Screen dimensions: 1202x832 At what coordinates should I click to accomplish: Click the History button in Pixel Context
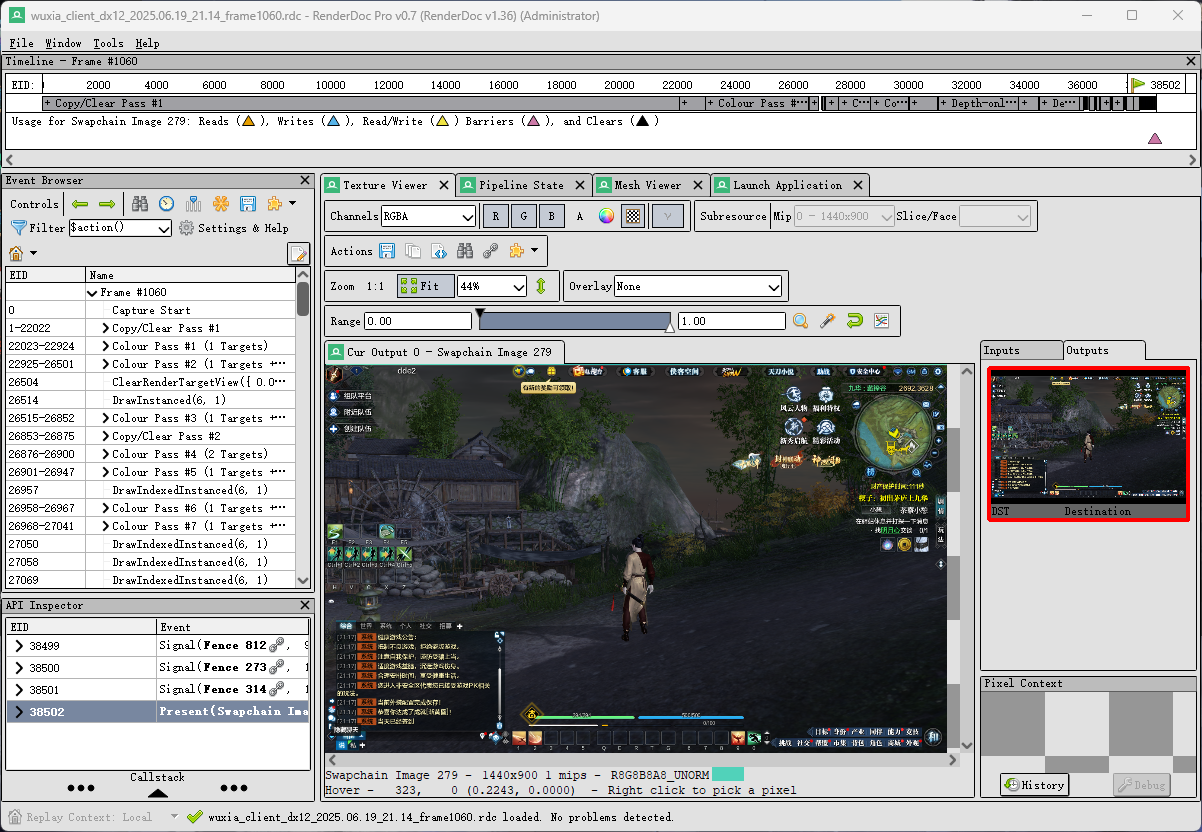coord(1034,785)
